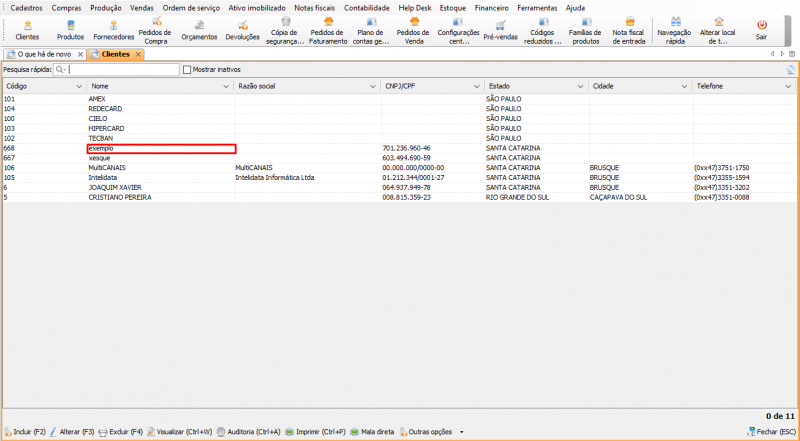Click Imprimir (Ctrl+P) at the bottom
Image resolution: width=800 pixels, height=441 pixels.
pyautogui.click(x=315, y=432)
